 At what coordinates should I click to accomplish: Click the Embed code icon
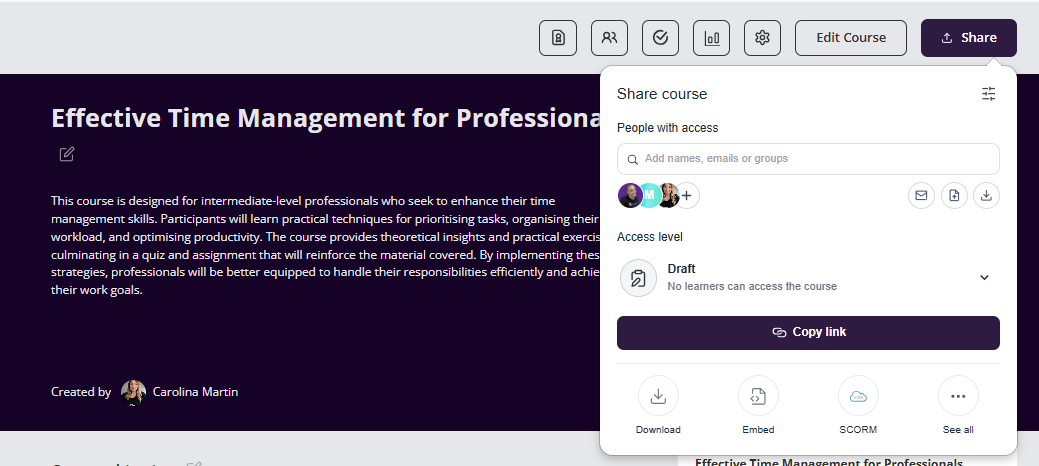coord(758,396)
